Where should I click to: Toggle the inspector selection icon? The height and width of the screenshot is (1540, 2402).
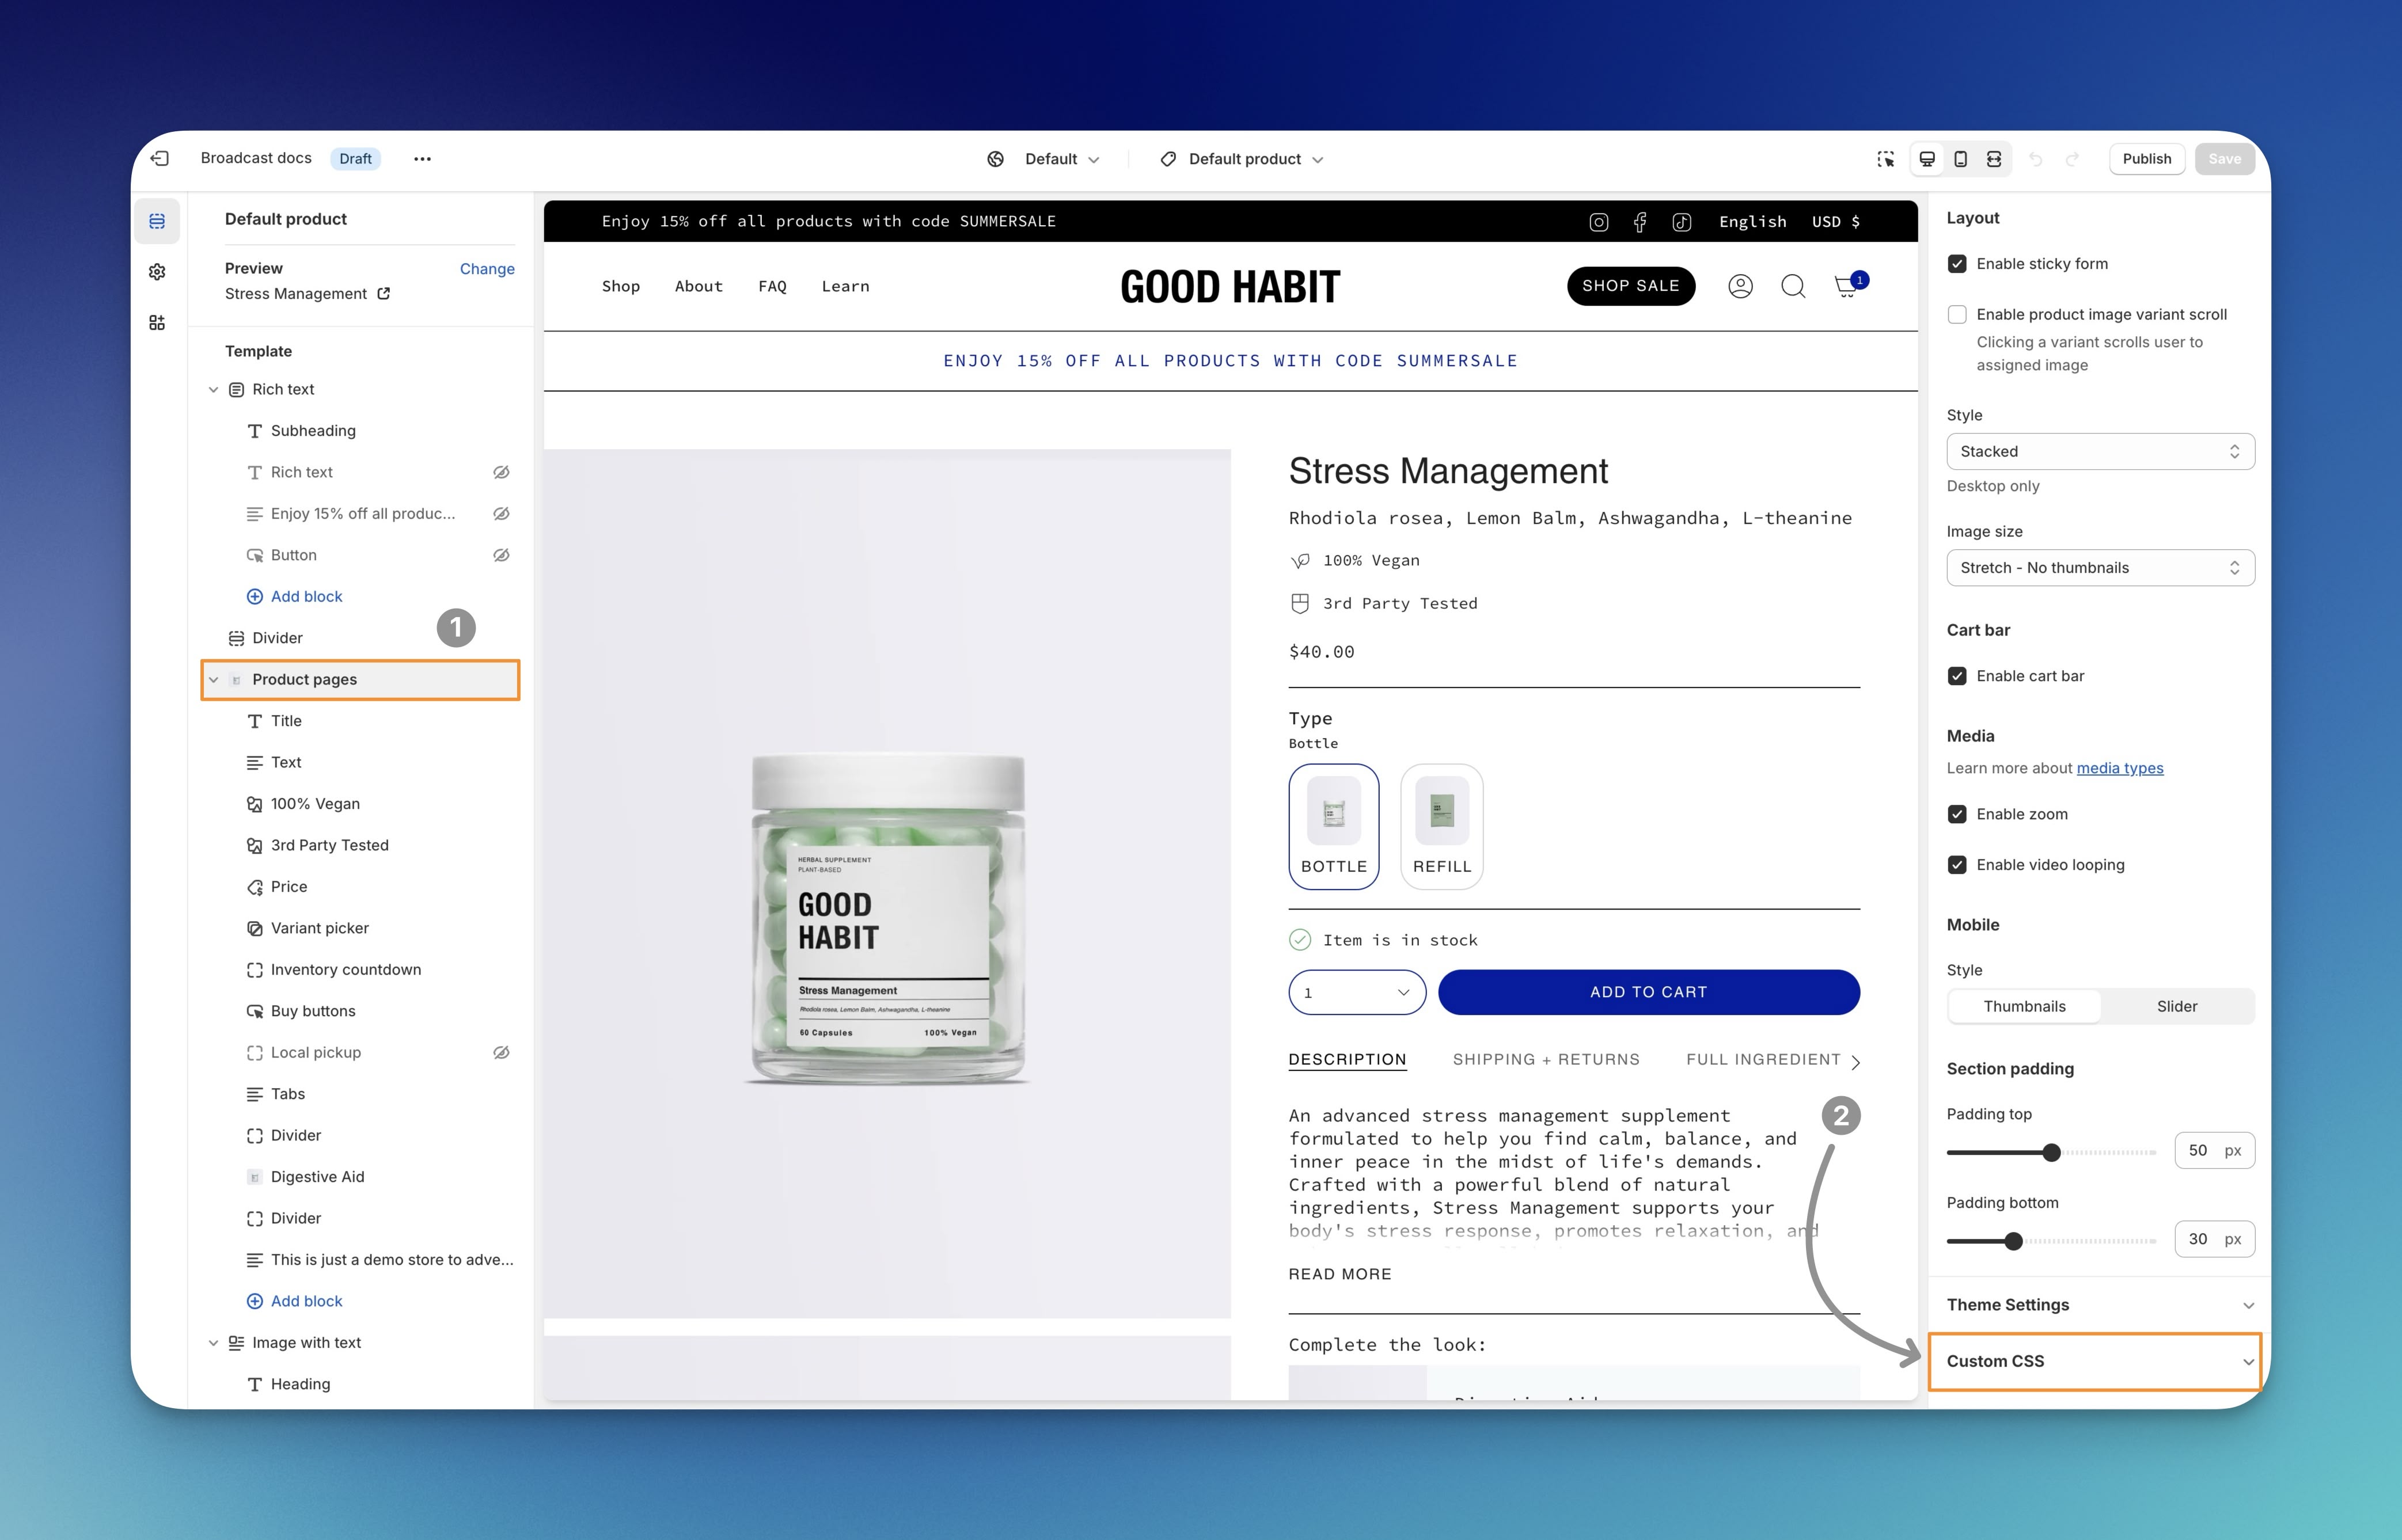pos(1885,159)
